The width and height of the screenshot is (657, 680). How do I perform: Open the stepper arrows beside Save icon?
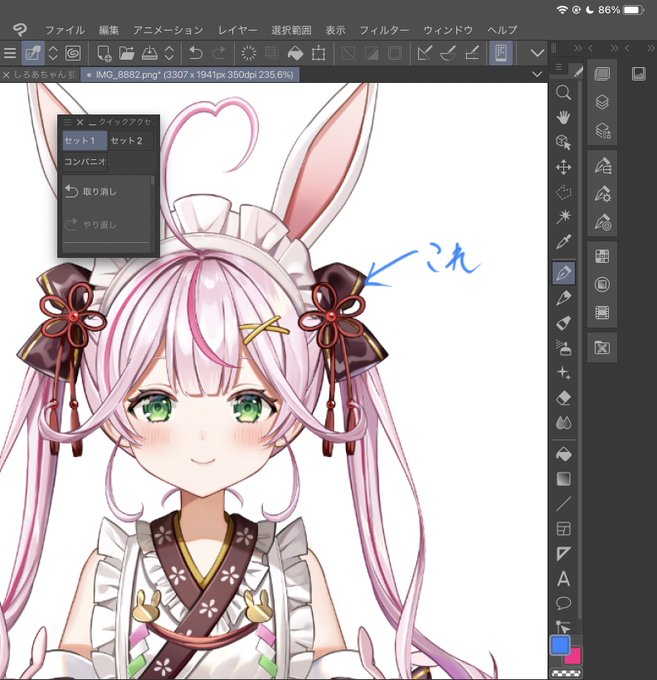(169, 53)
